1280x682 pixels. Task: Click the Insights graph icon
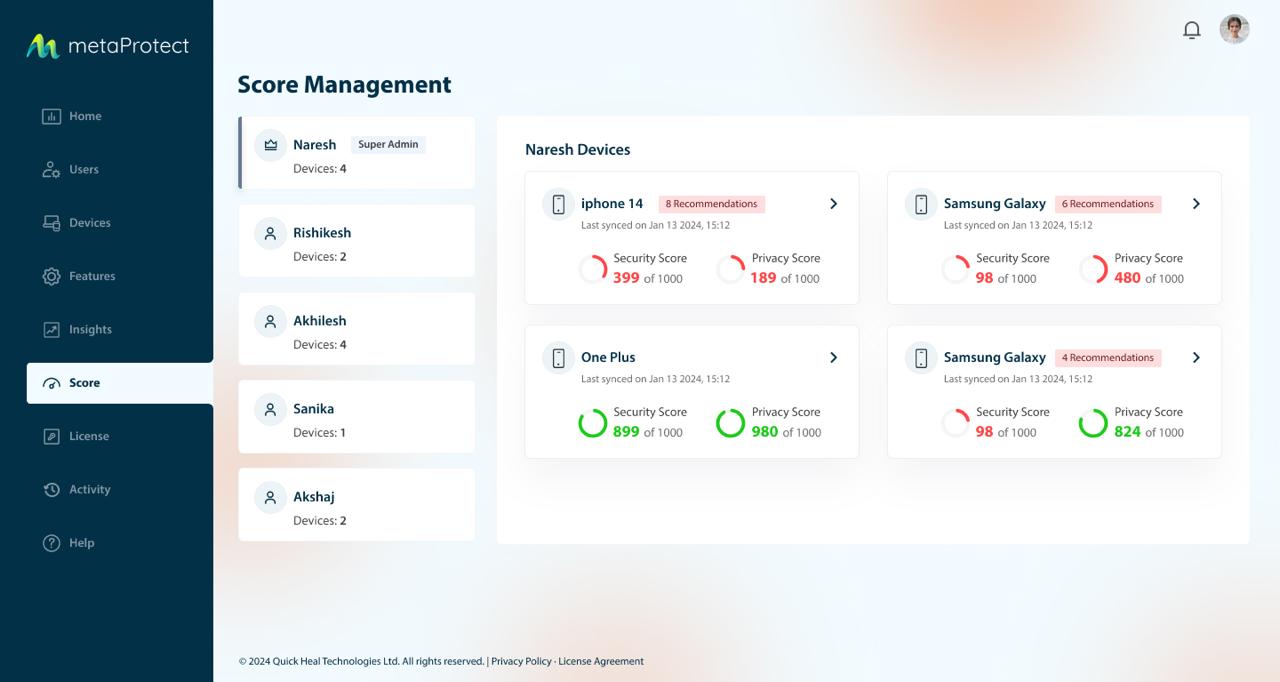(51, 330)
